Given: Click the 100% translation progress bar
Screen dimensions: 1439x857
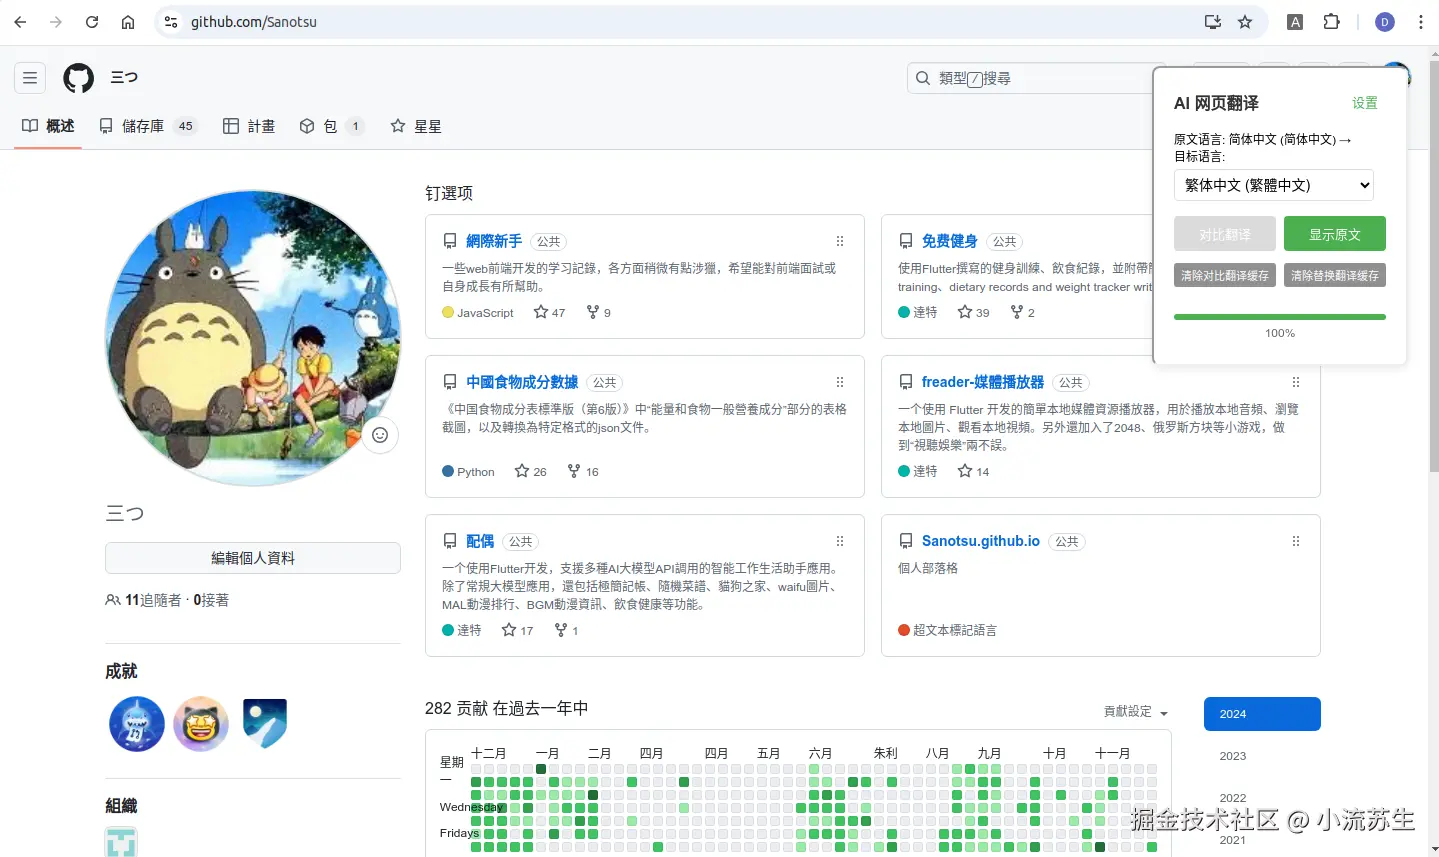Looking at the screenshot, I should [1279, 316].
